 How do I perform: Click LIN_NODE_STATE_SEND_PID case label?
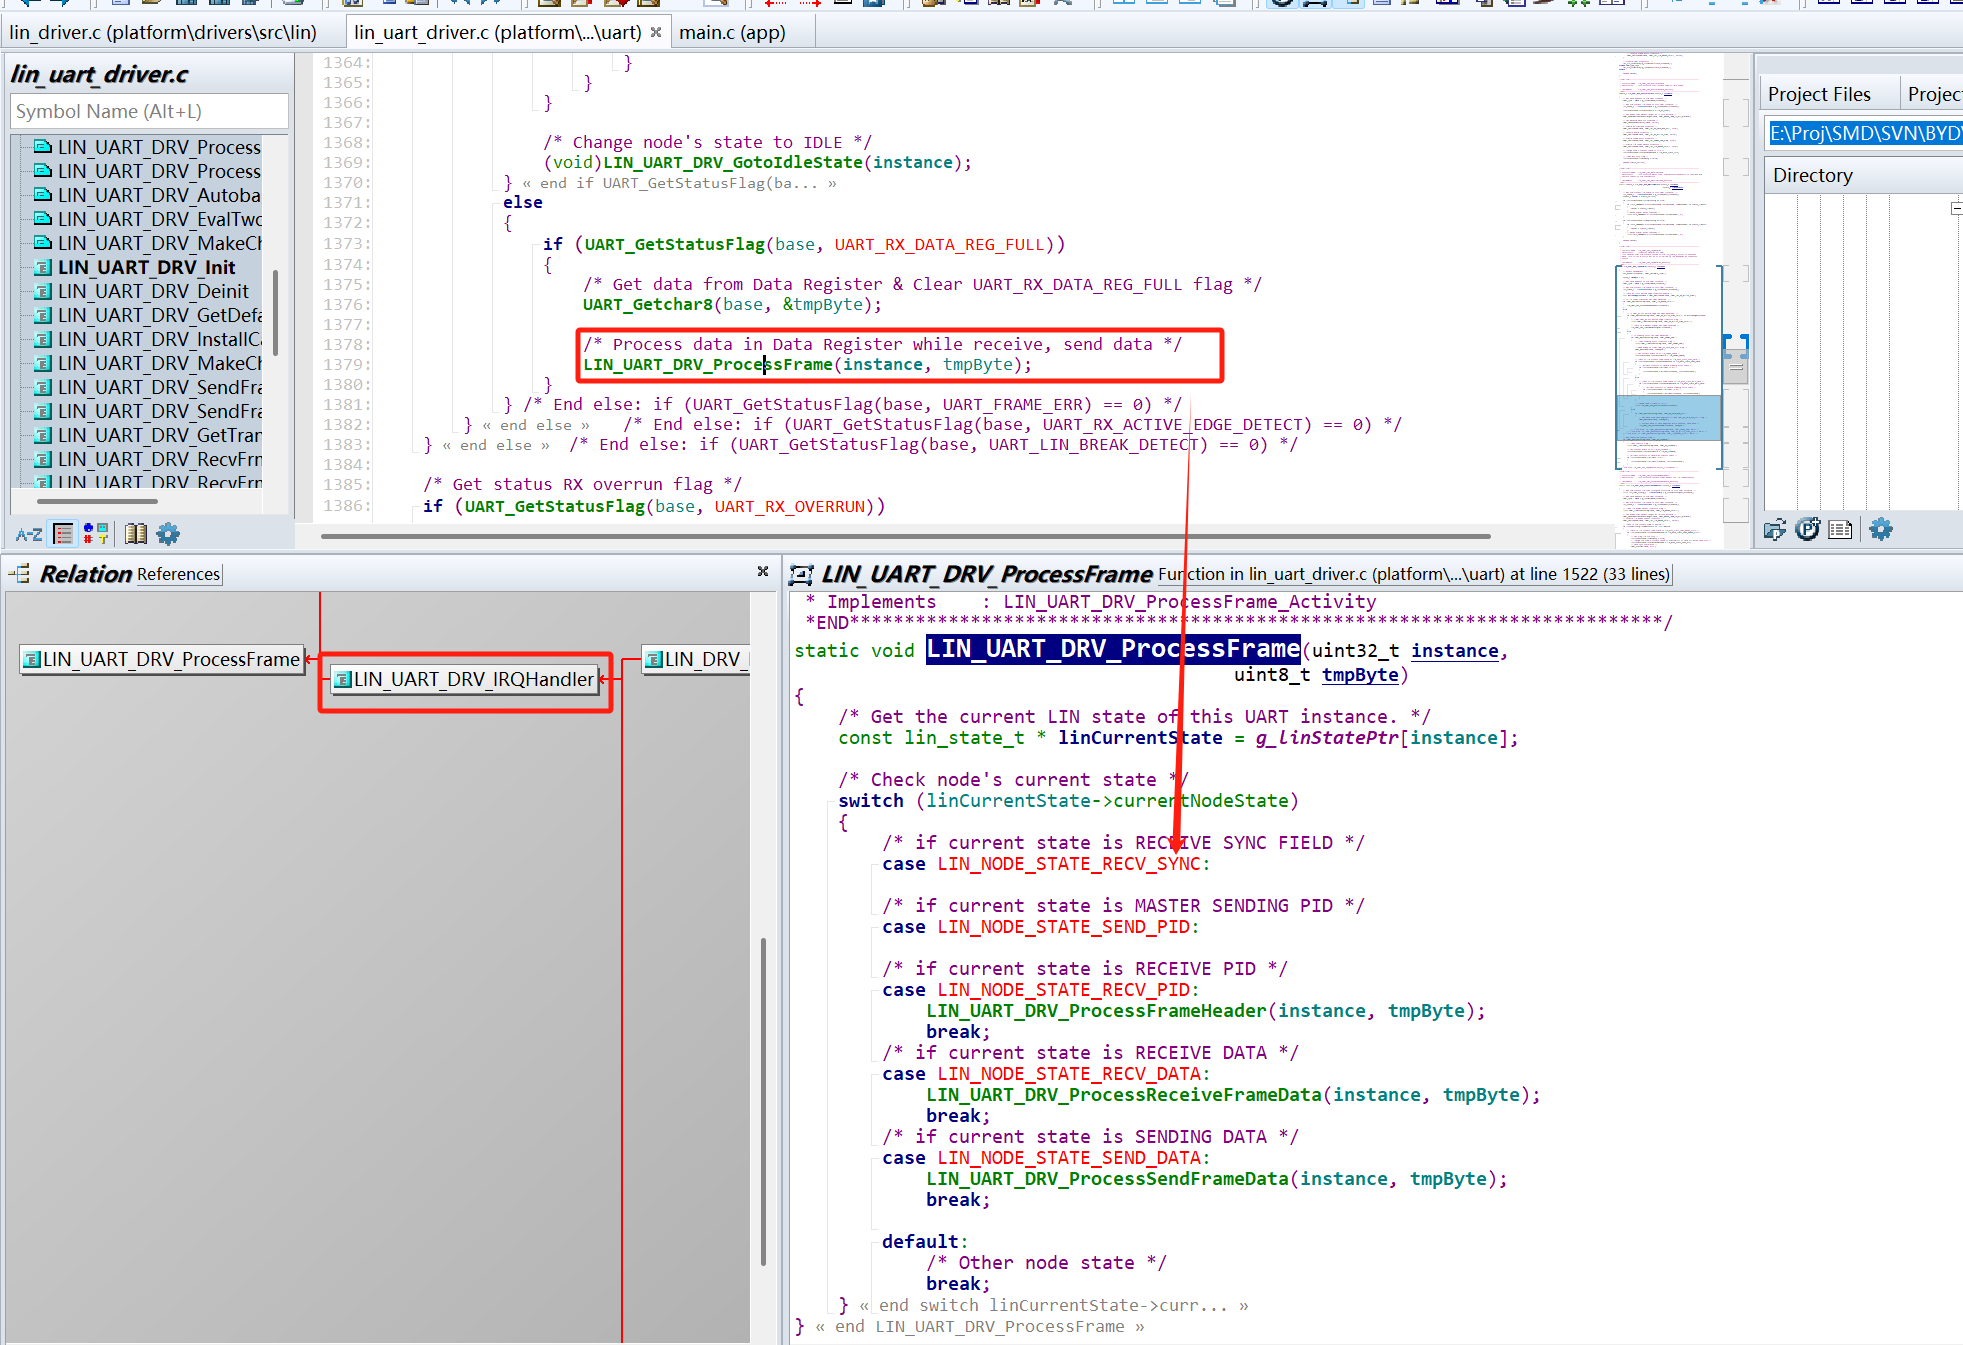pyautogui.click(x=1063, y=927)
